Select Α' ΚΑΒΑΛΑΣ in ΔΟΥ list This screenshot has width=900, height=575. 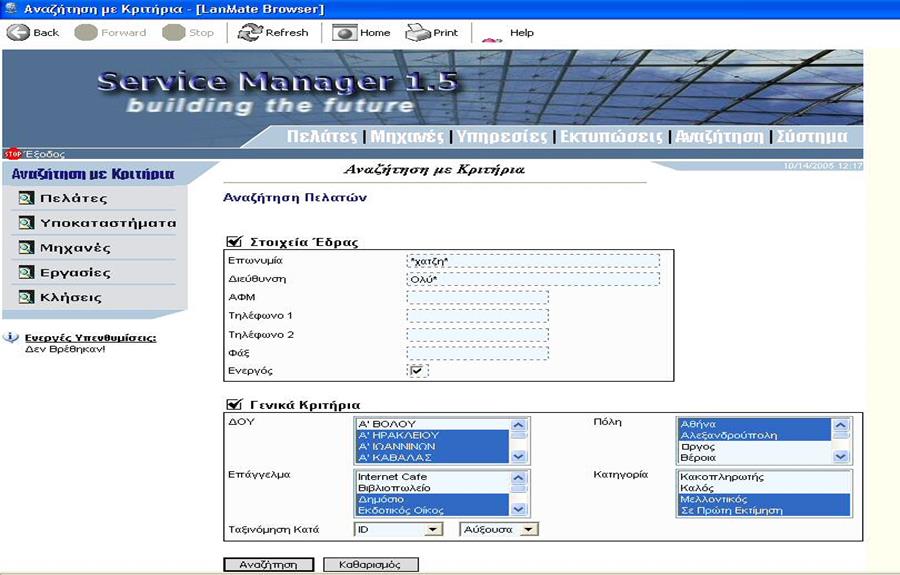pos(432,458)
